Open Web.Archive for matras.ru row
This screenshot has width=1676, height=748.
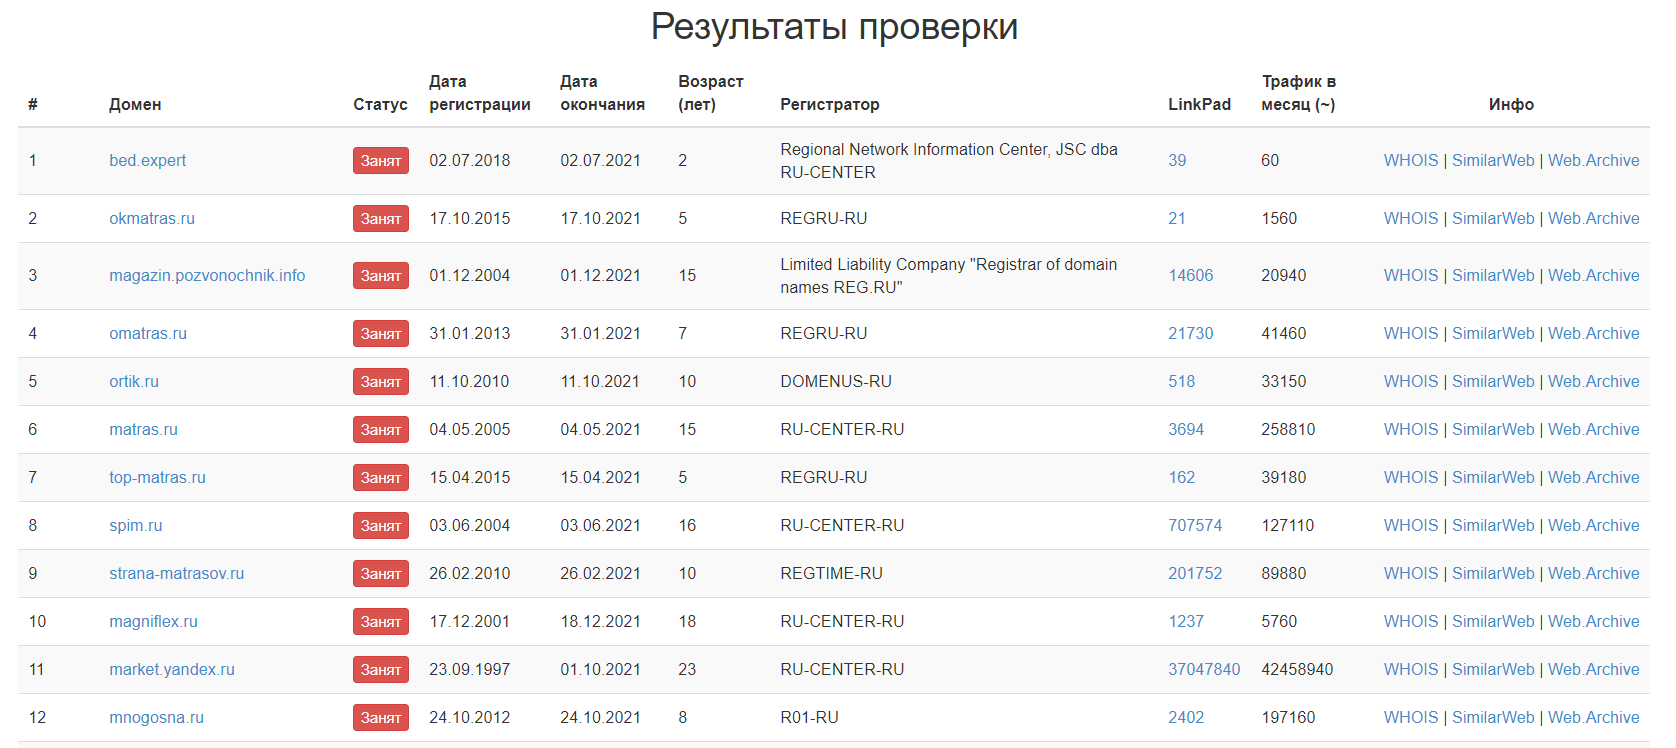(1593, 429)
